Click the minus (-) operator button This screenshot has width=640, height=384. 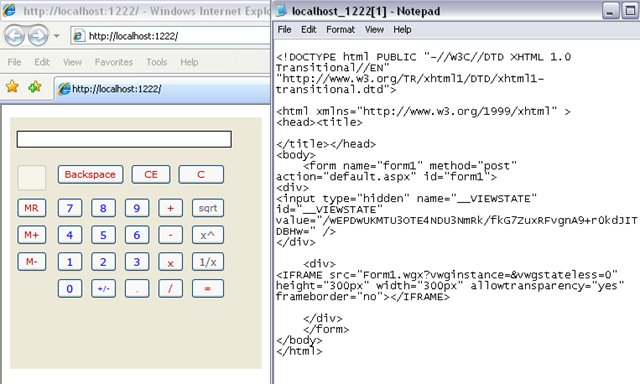tap(170, 235)
